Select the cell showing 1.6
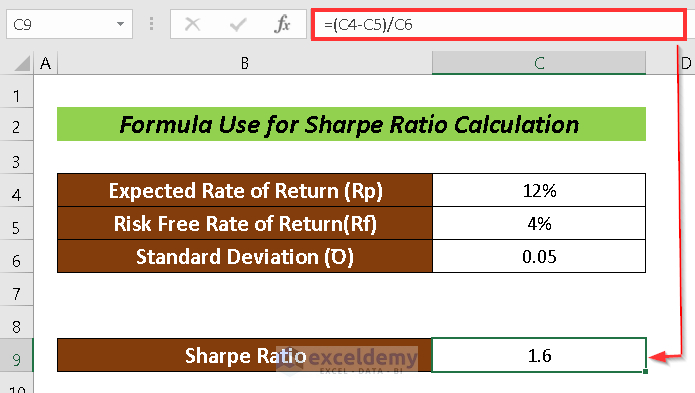 pos(539,355)
